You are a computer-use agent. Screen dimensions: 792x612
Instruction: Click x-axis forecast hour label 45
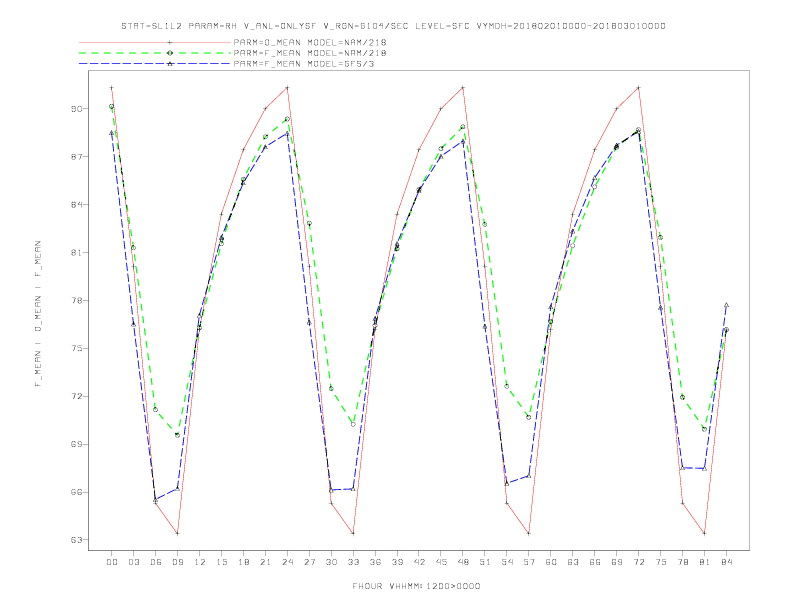pyautogui.click(x=441, y=562)
